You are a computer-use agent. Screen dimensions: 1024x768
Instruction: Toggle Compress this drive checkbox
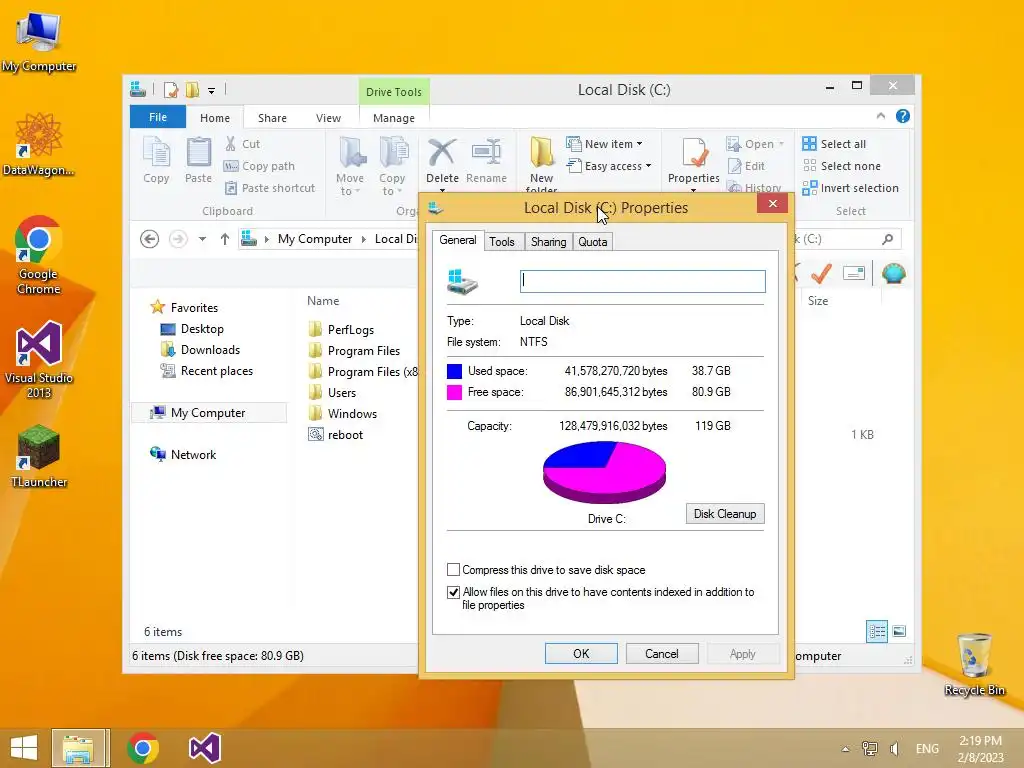453,569
